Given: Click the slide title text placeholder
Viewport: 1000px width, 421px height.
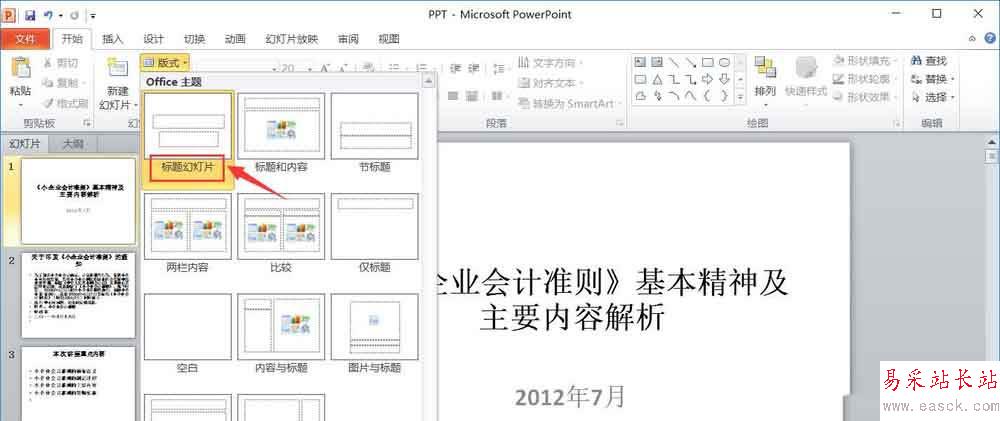Looking at the screenshot, I should [611, 300].
